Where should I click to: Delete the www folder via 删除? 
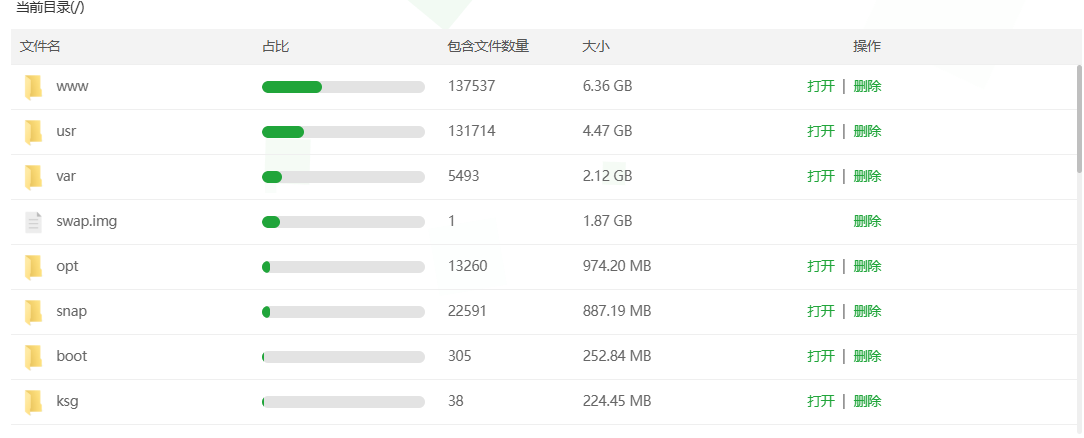click(x=867, y=86)
